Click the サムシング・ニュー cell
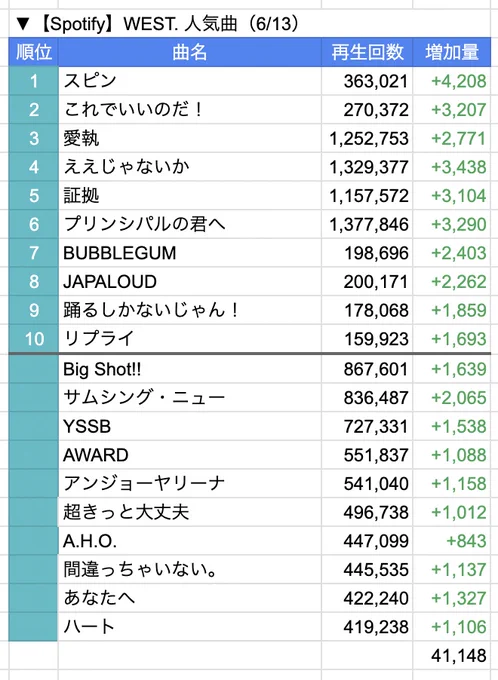 pos(190,398)
